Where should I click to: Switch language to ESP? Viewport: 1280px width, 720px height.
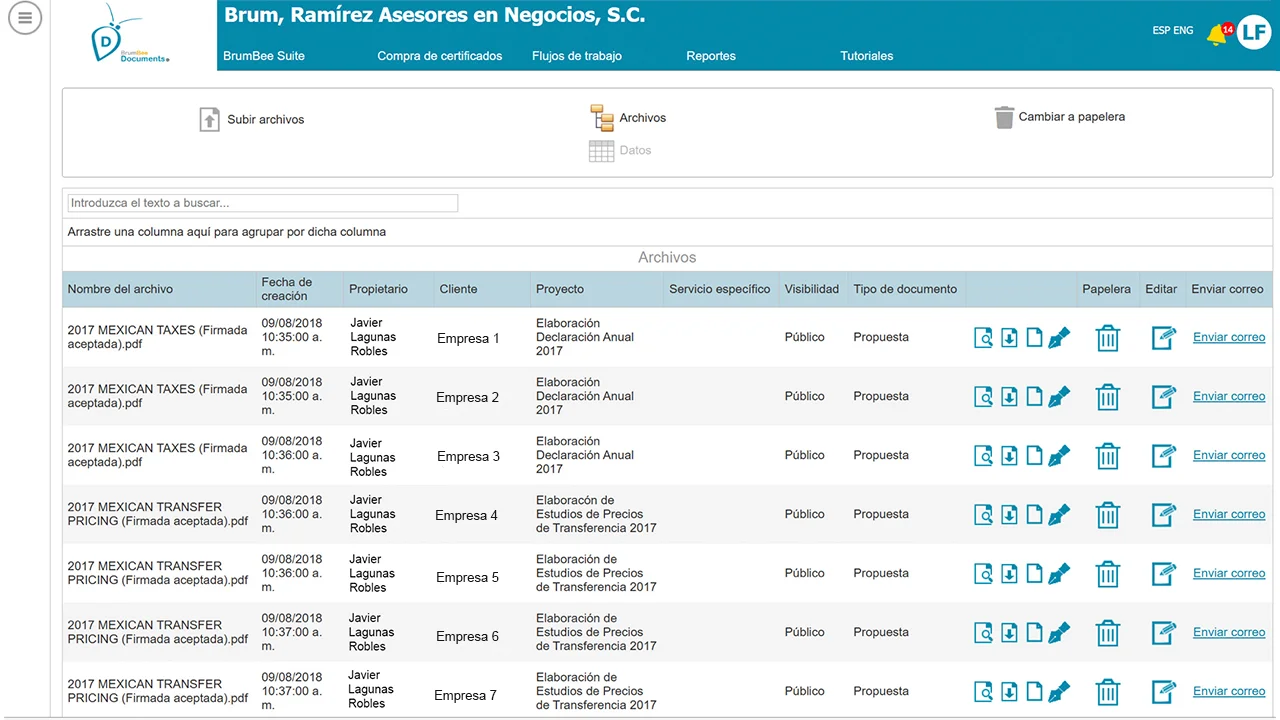click(1161, 31)
